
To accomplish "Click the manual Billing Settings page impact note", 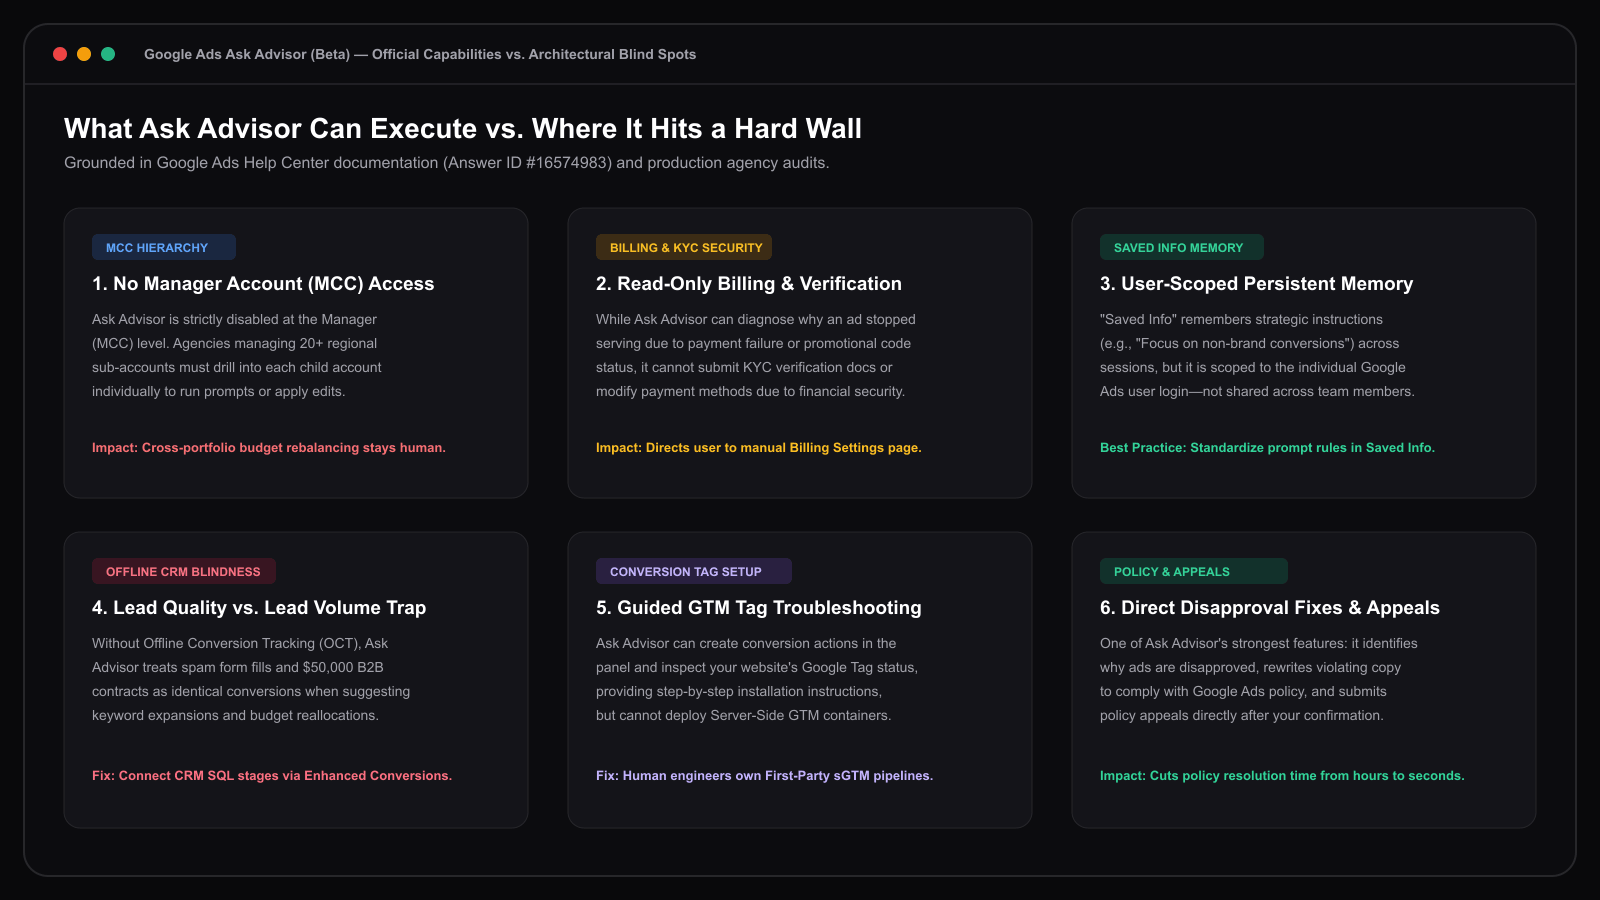I will (759, 448).
